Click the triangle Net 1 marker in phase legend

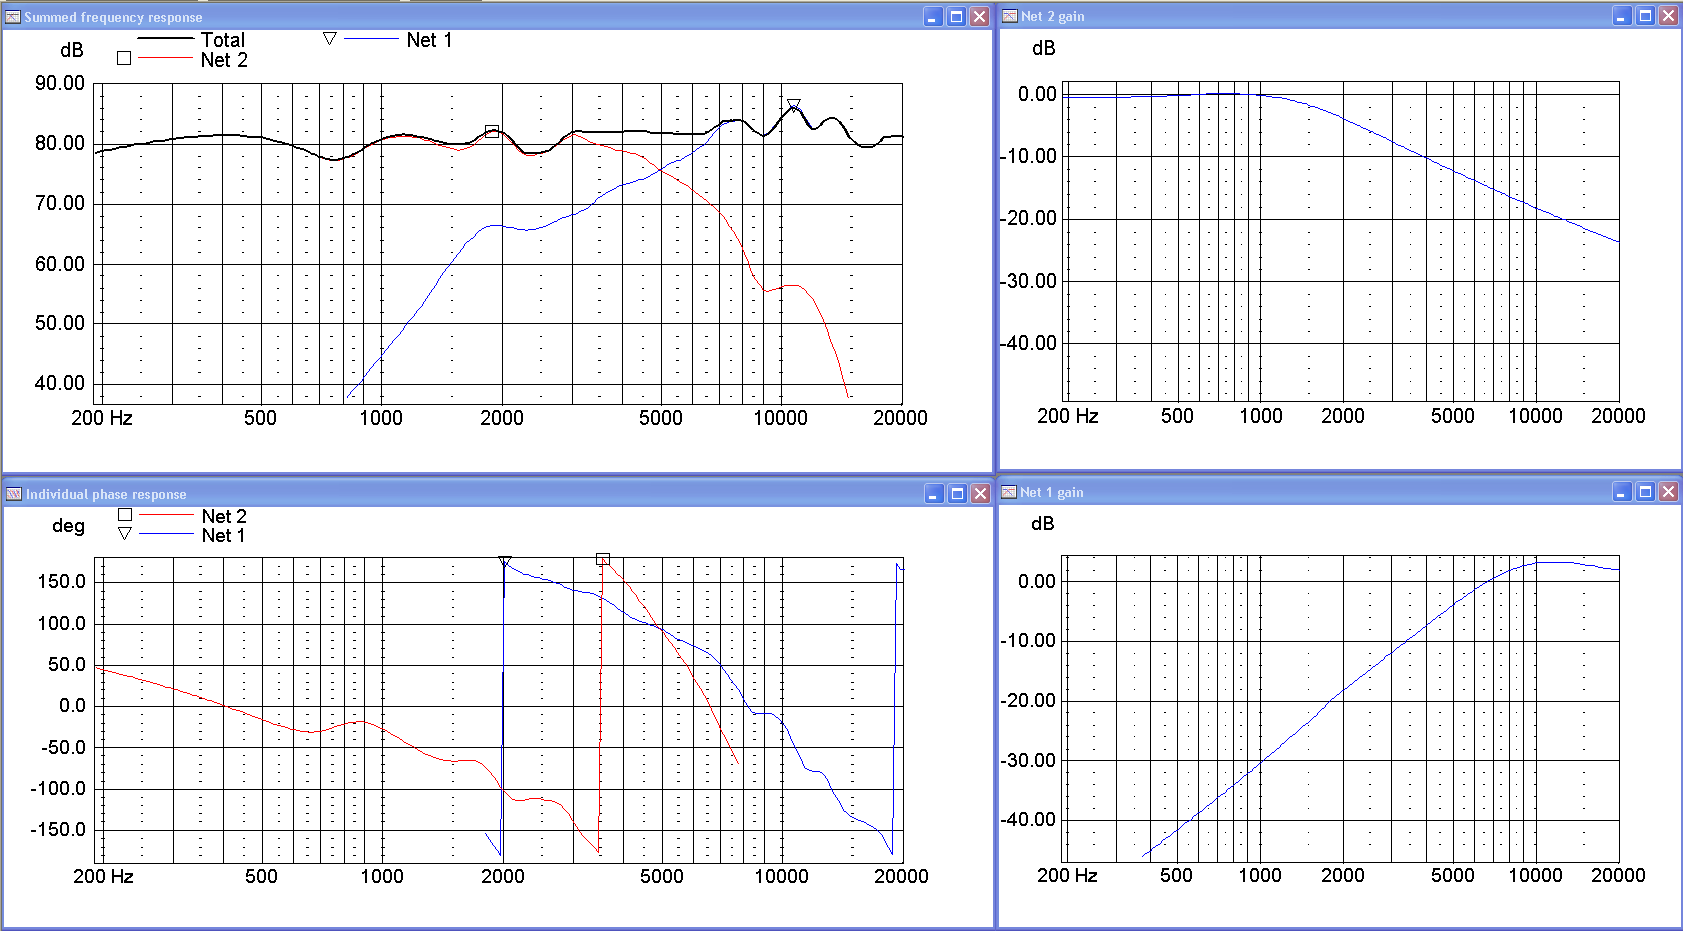coord(125,534)
